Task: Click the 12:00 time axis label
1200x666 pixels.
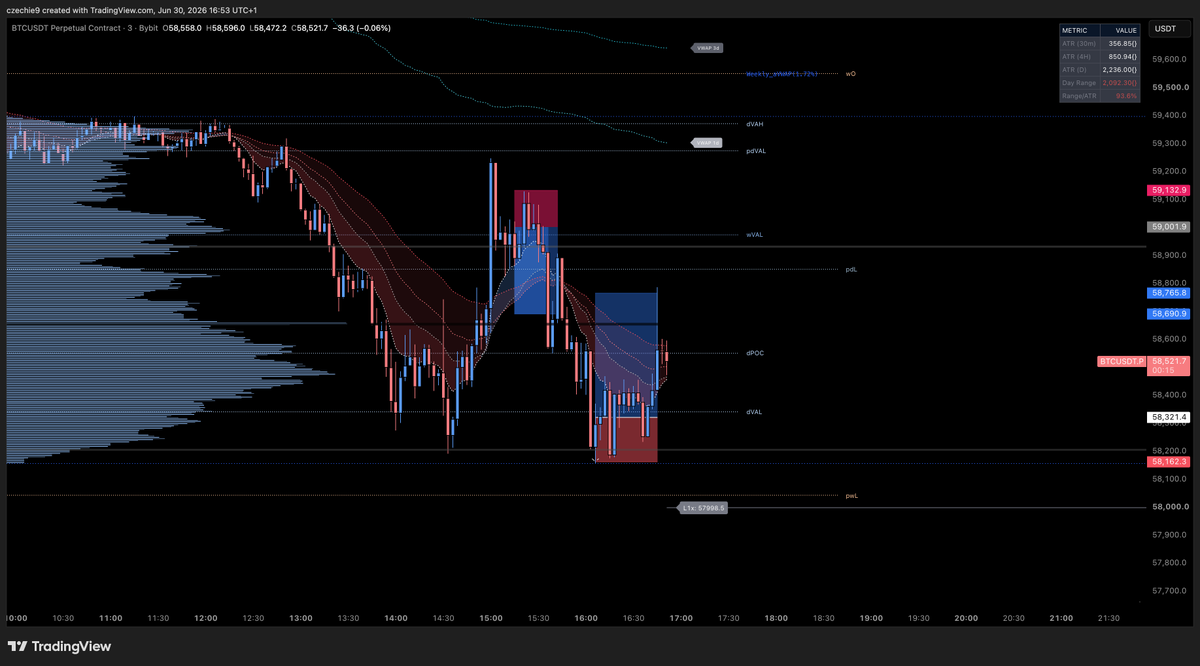Action: 206,618
